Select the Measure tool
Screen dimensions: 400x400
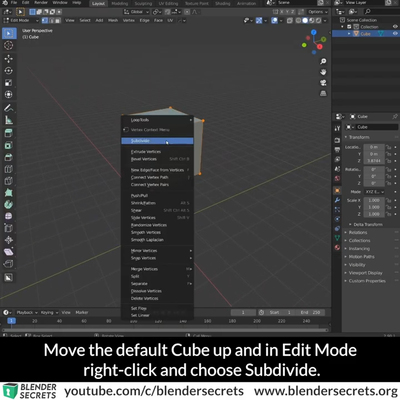coord(9,120)
